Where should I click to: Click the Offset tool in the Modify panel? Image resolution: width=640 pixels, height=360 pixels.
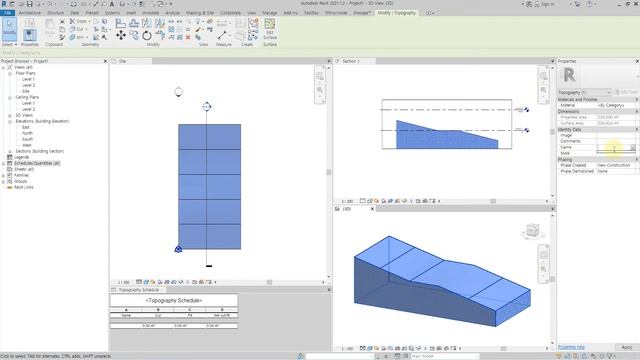click(x=134, y=23)
